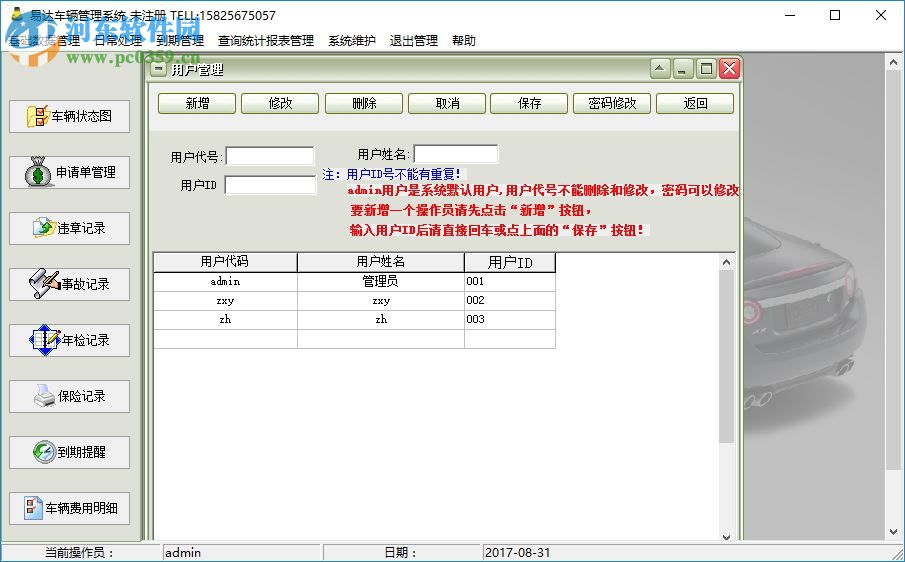Viewport: 905px width, 562px height.
Task: Open the 车辆状态图 vehicle status sidebar button
Action: point(69,116)
